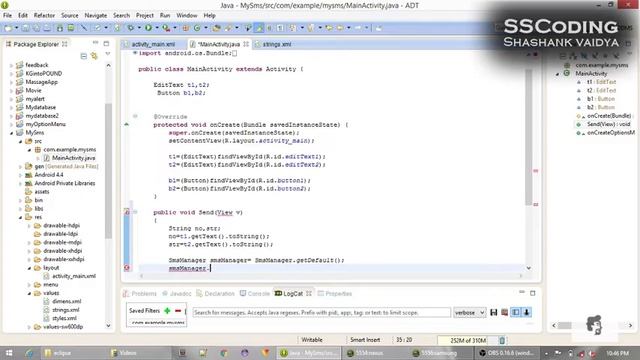This screenshot has height=360, width=640.
Task: Collapse the MySms project node
Action: (x=11, y=133)
